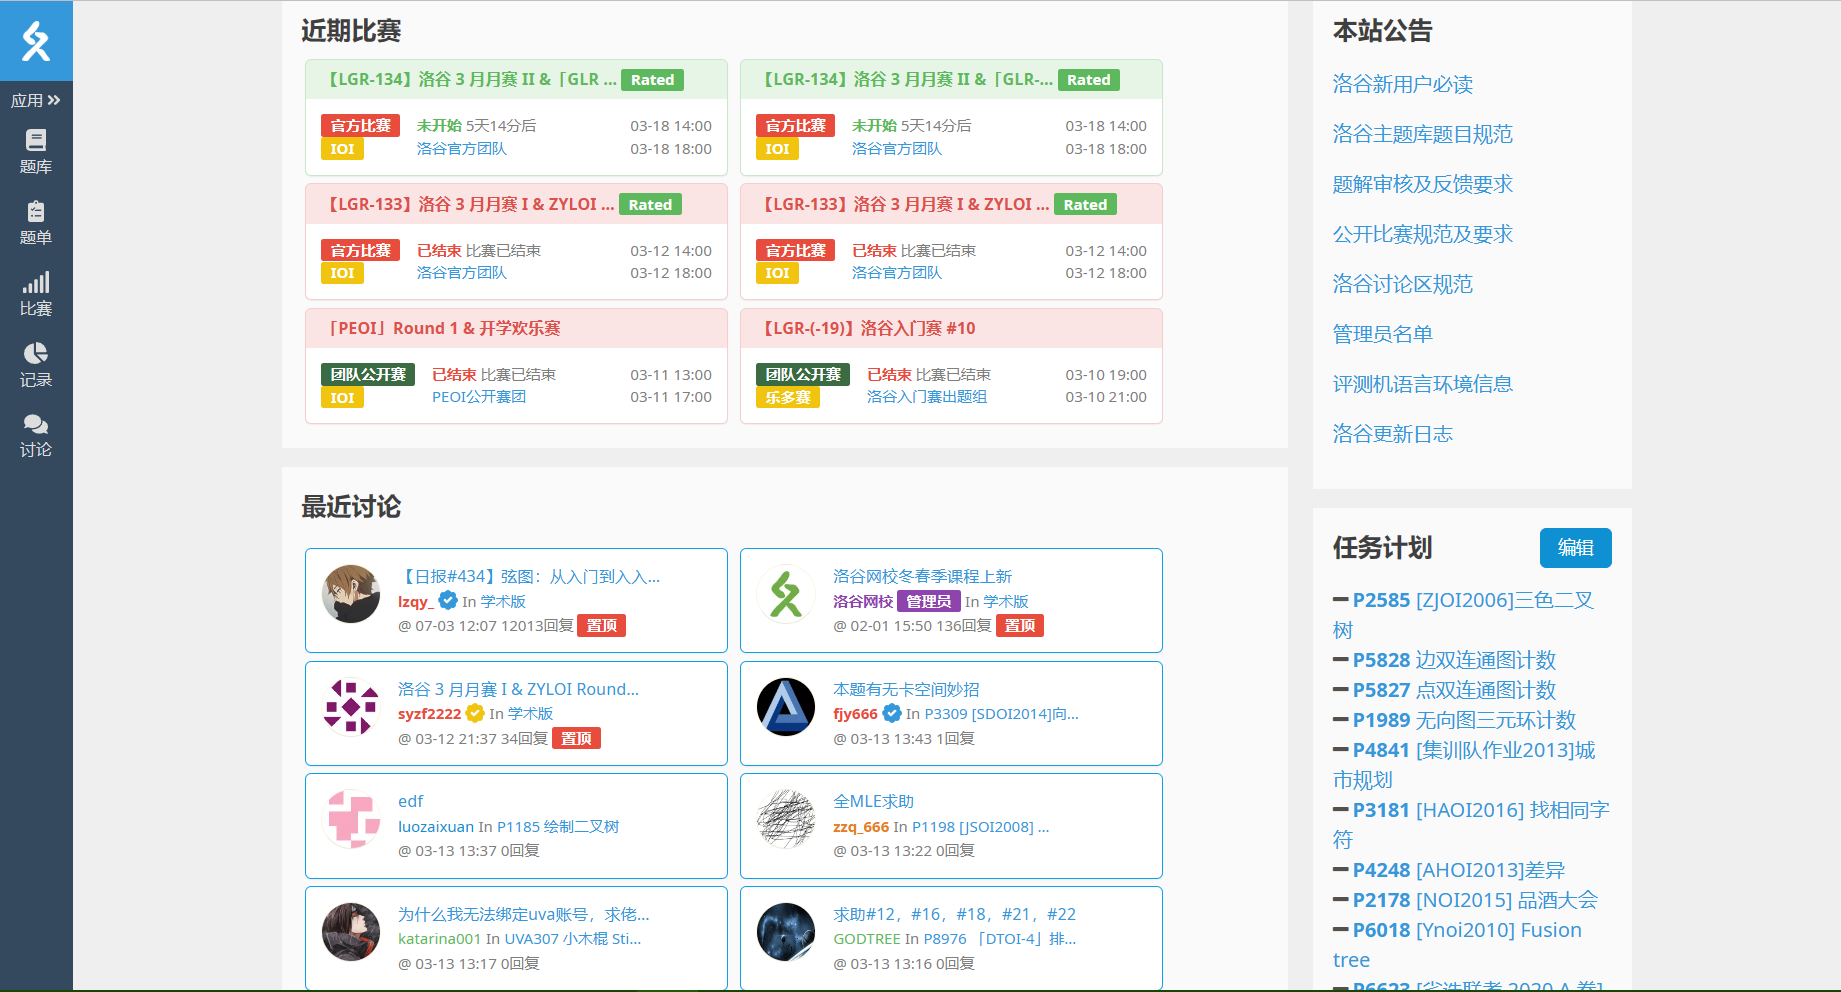
Task: Click lzqy_ user avatar thumbnail
Action: 351,594
